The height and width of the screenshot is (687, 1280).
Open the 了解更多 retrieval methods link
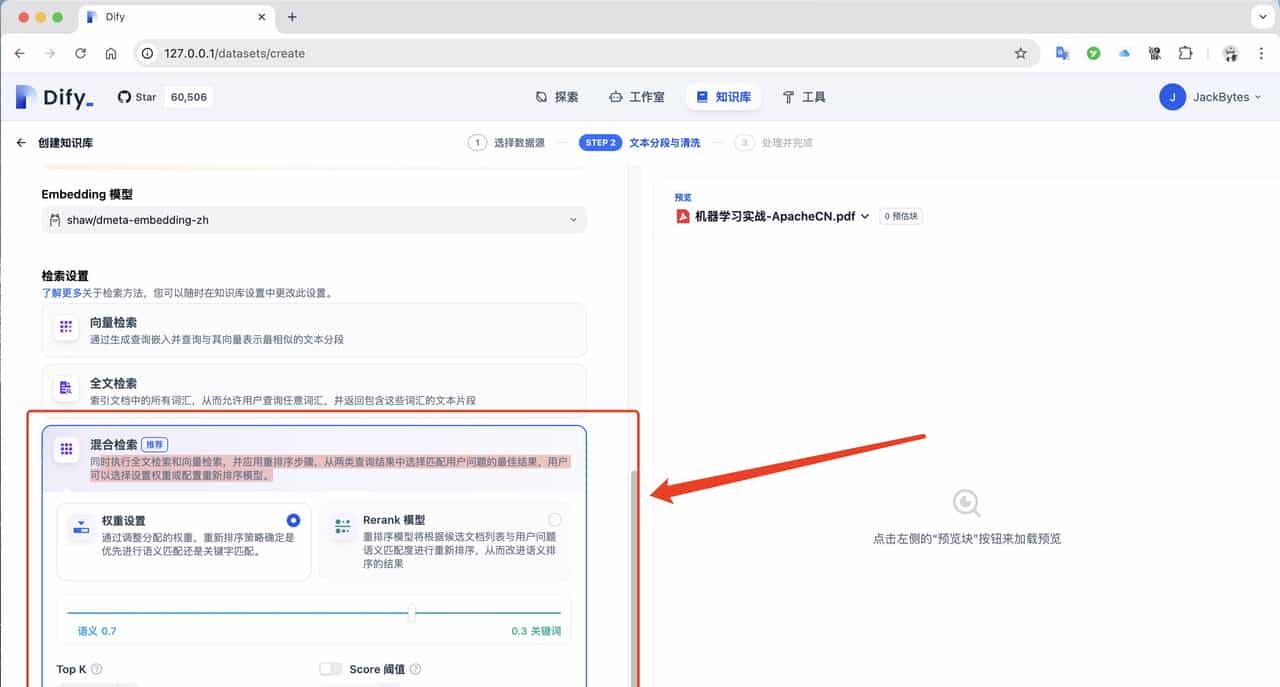pos(59,290)
